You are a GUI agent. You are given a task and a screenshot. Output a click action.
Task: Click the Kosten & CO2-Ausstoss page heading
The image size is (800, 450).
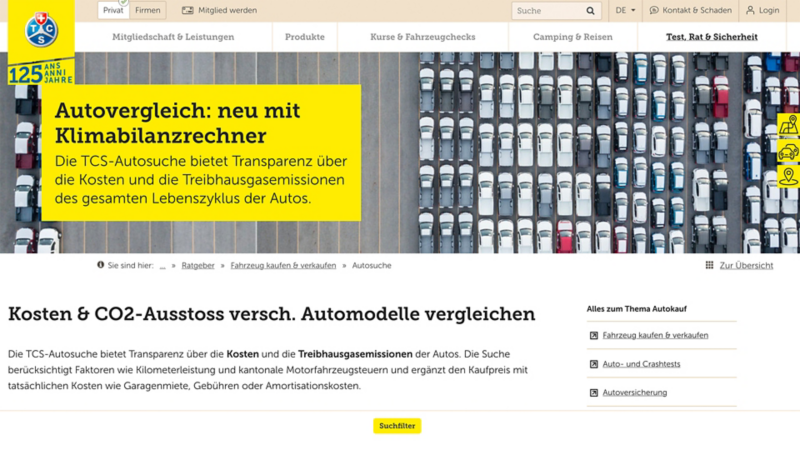(x=271, y=314)
